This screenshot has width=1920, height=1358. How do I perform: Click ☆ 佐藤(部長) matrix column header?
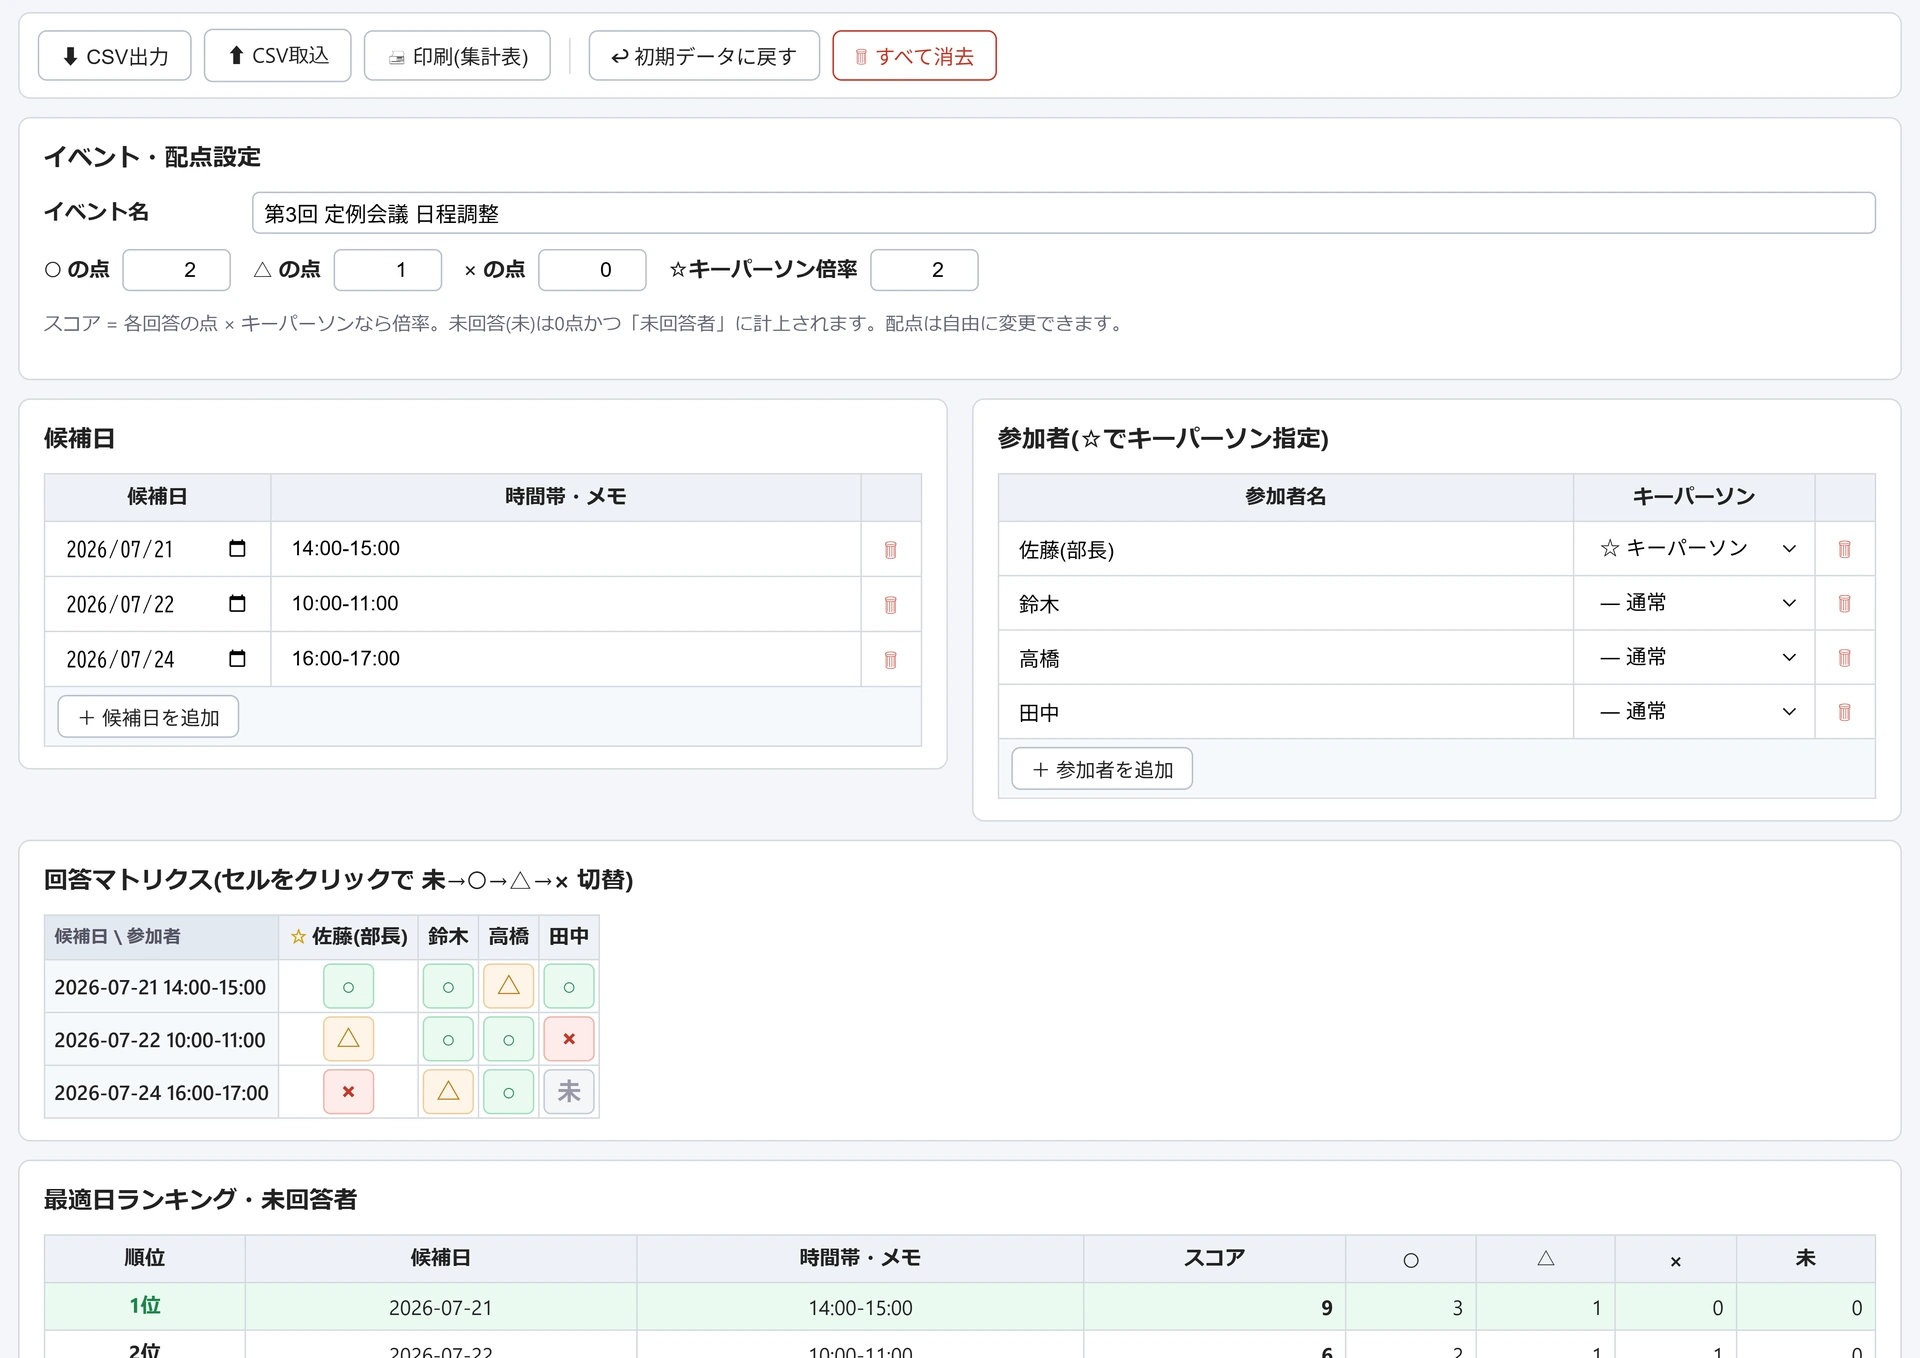point(348,936)
